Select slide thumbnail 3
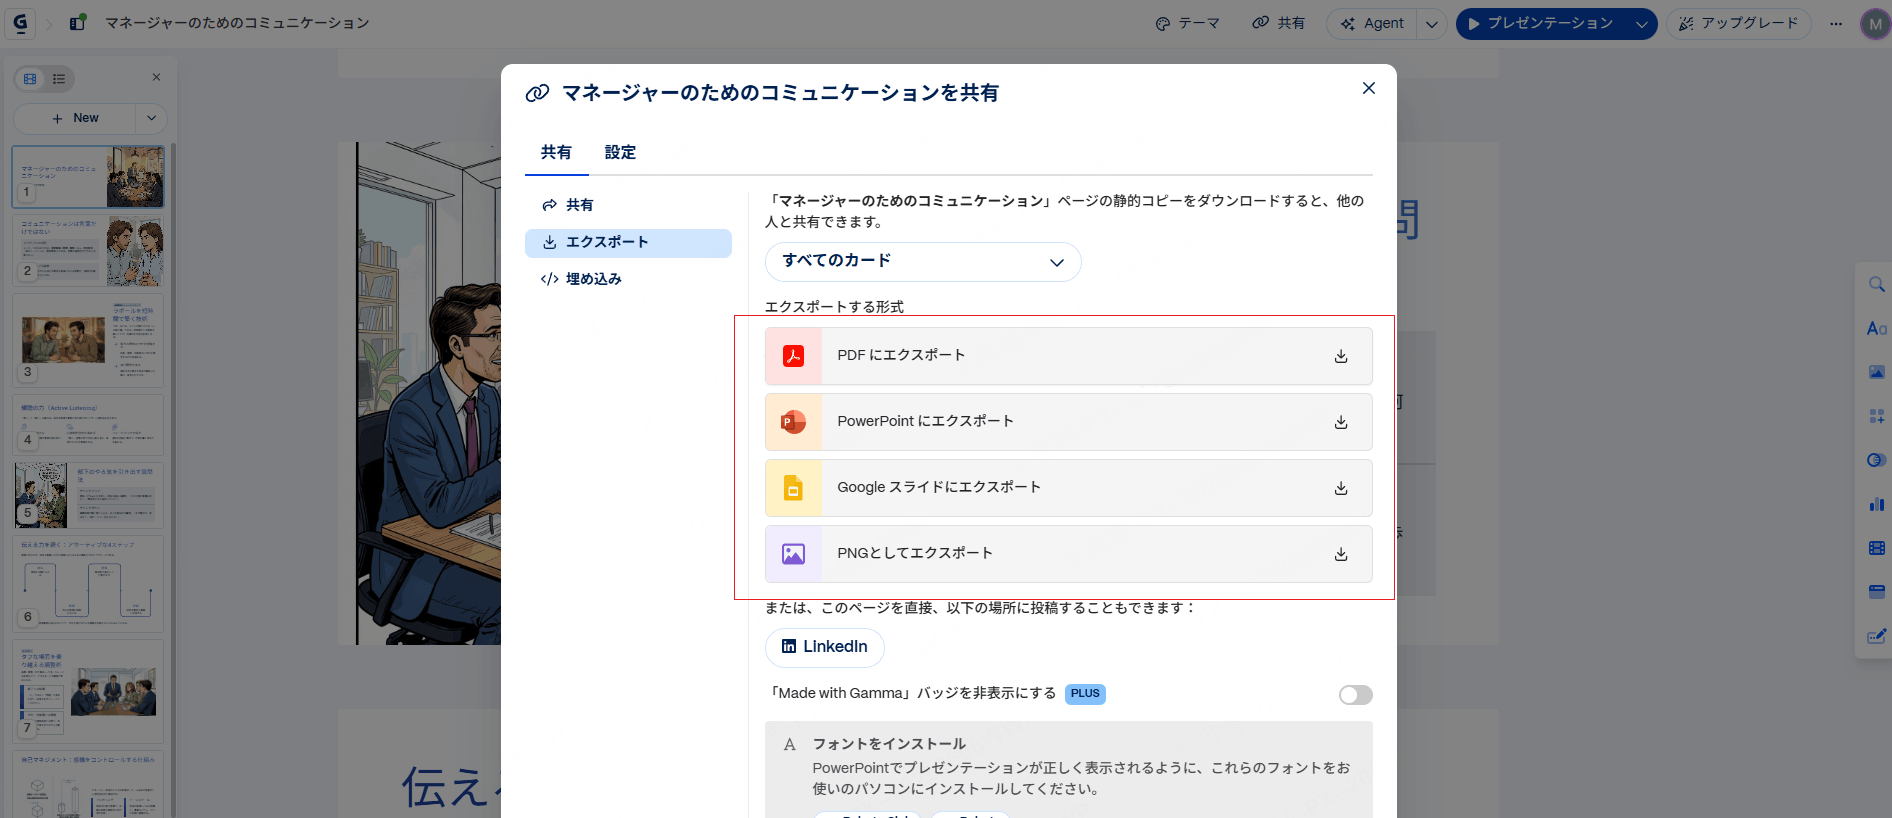Image resolution: width=1892 pixels, height=818 pixels. [x=89, y=340]
